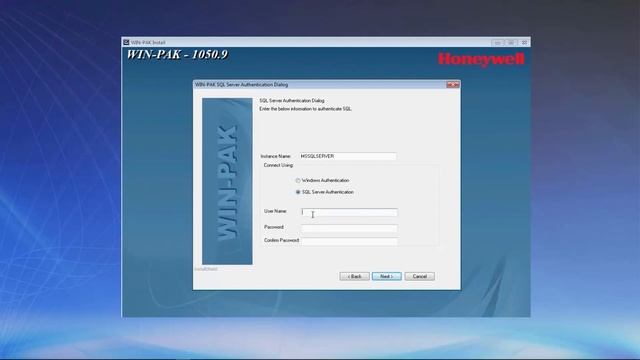
Task: Click the vertical WIN-PAK banner image
Action: [x=227, y=181]
